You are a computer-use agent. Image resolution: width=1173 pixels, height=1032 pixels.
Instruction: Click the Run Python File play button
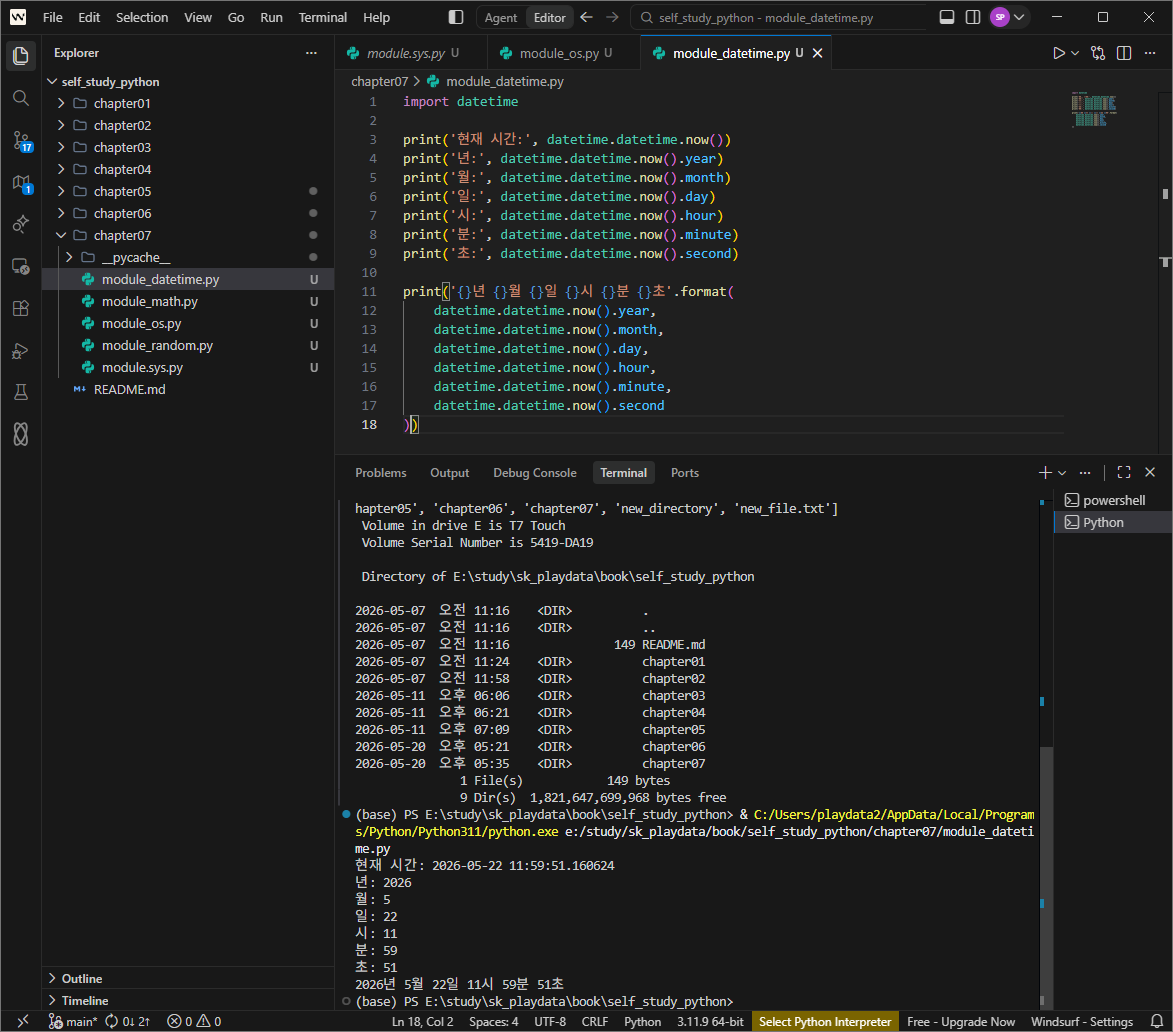point(1059,53)
